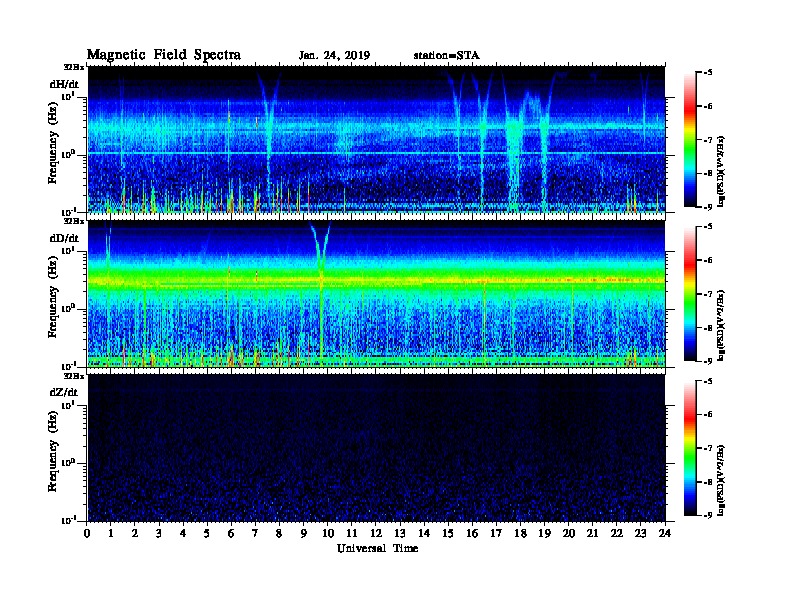
Task: Select the dH/dt panel label
Action: 64,84
